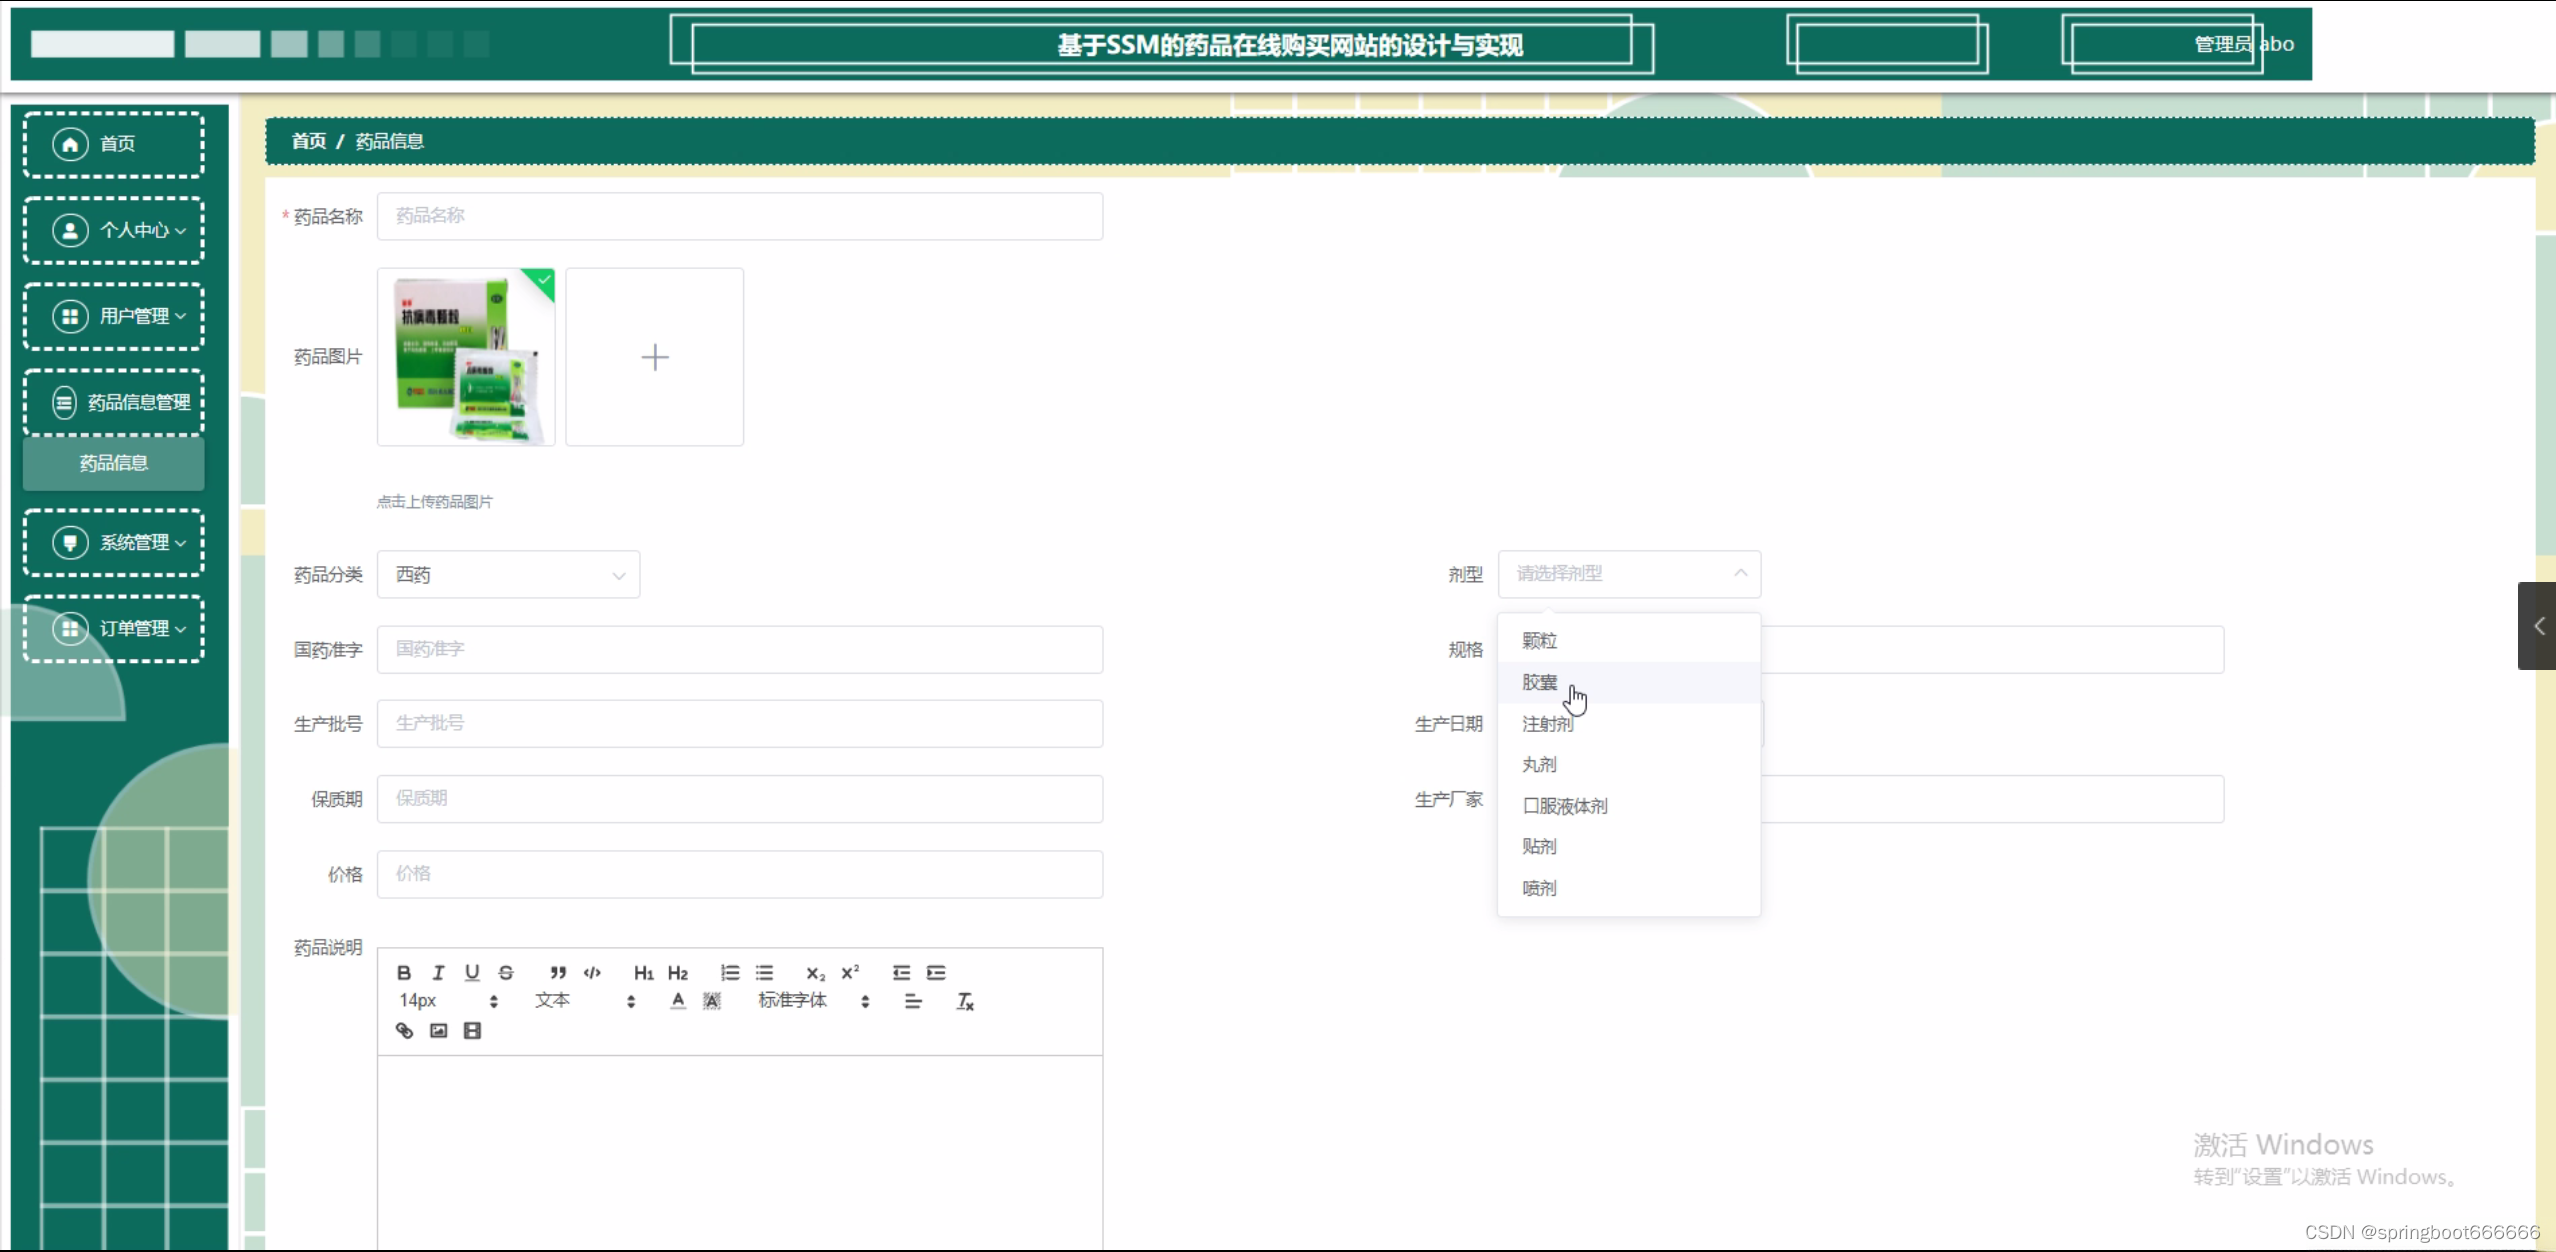This screenshot has height=1252, width=2556.
Task: Toggle H1 heading formatting
Action: pyautogui.click(x=643, y=972)
